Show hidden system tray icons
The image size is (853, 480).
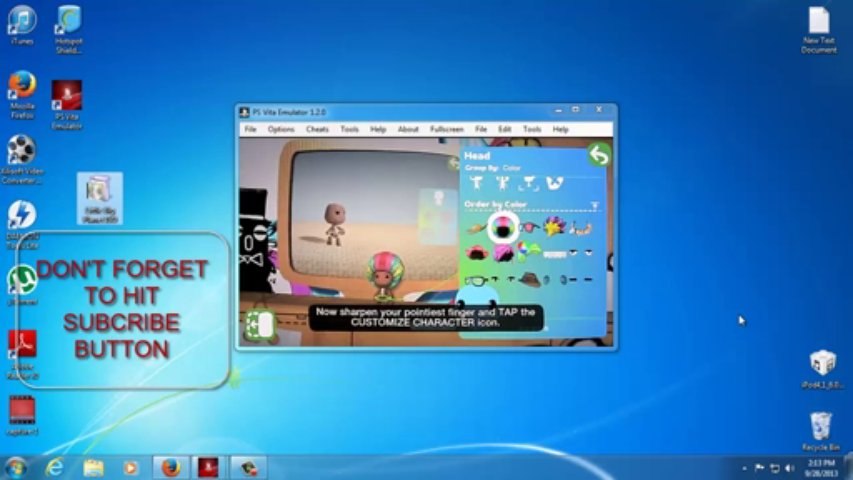[744, 468]
